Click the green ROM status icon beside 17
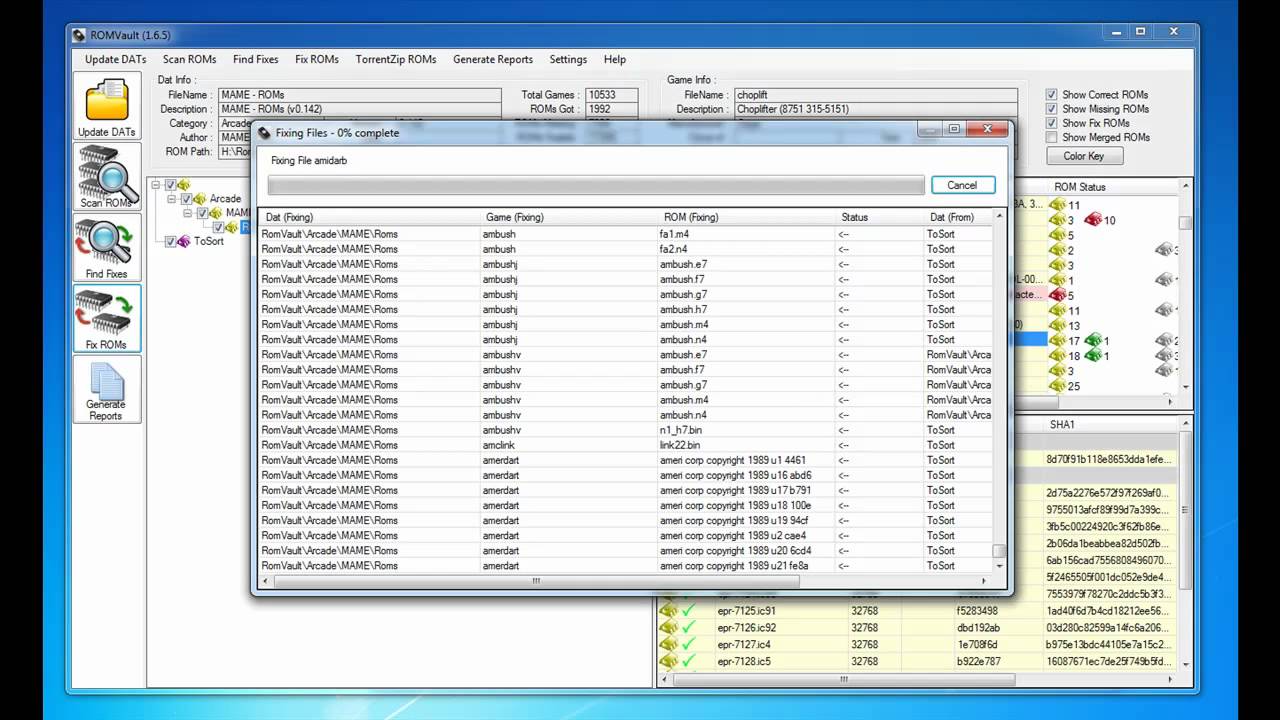 [1092, 341]
